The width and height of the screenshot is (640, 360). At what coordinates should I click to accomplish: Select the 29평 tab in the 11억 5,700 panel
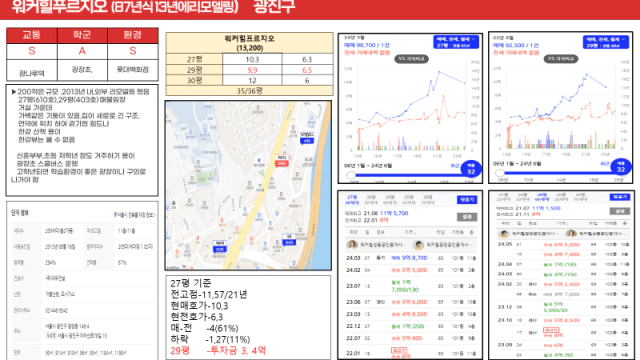tap(390, 200)
